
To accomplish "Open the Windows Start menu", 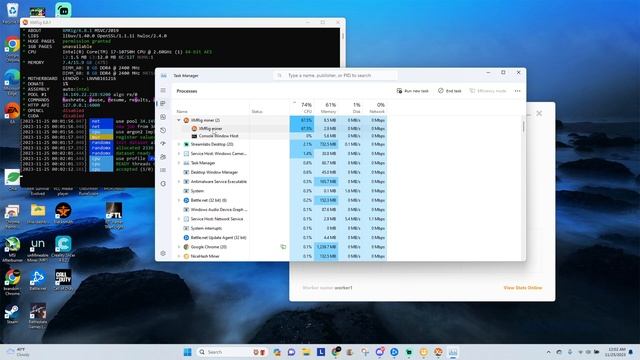I will (187, 352).
